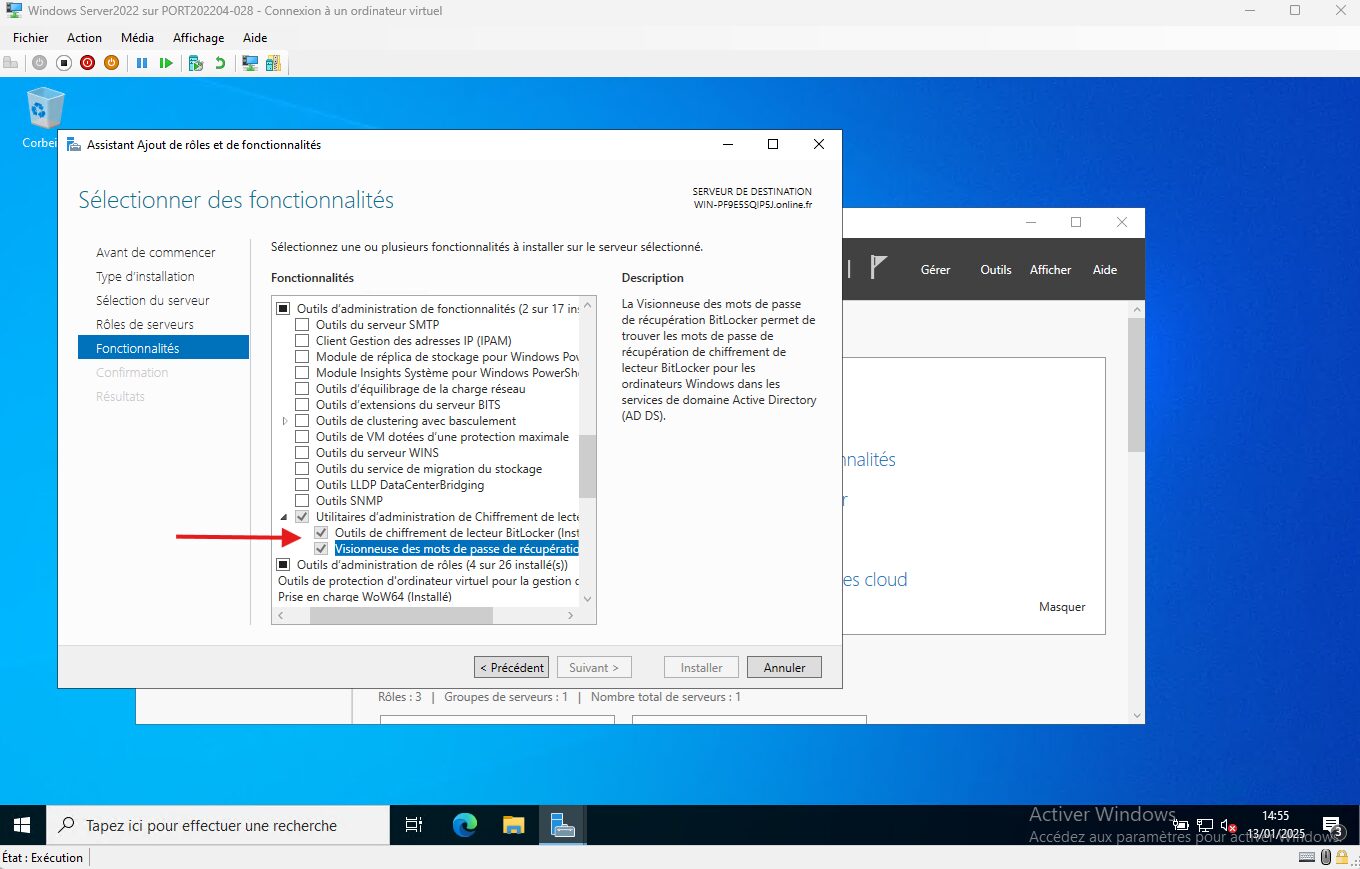Screen dimensions: 1360x869
Task: Click Masquer link in Server Manager
Action: point(1062,607)
